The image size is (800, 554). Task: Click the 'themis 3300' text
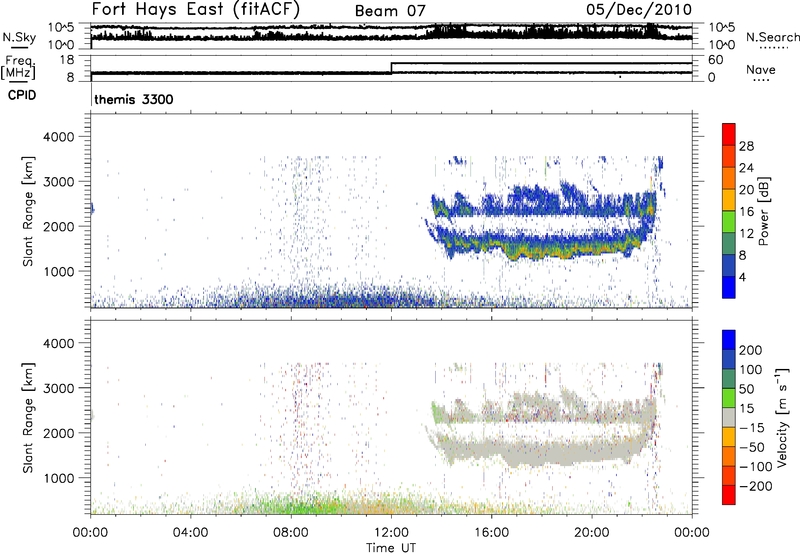tap(134, 99)
